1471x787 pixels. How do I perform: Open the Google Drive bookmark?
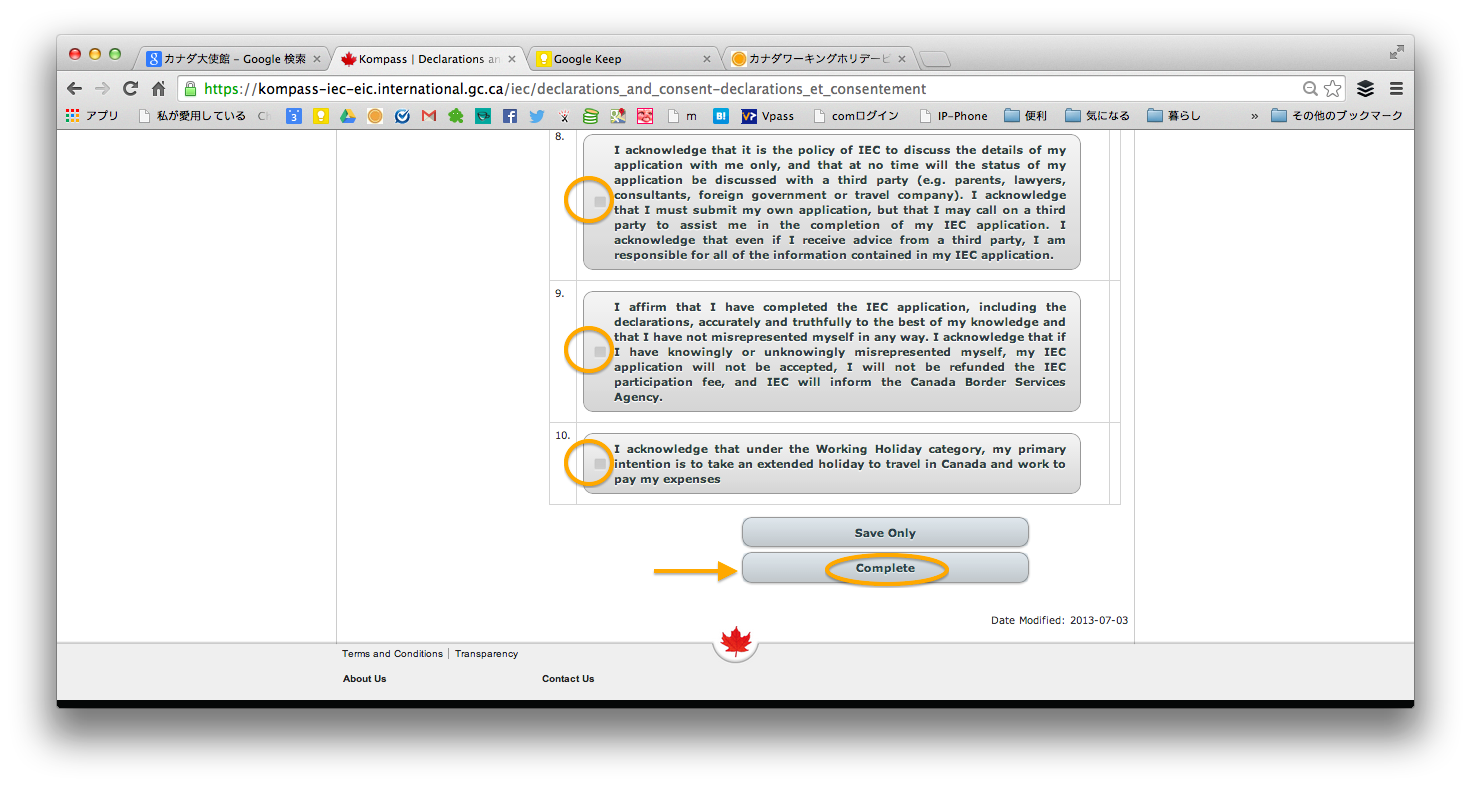(347, 116)
